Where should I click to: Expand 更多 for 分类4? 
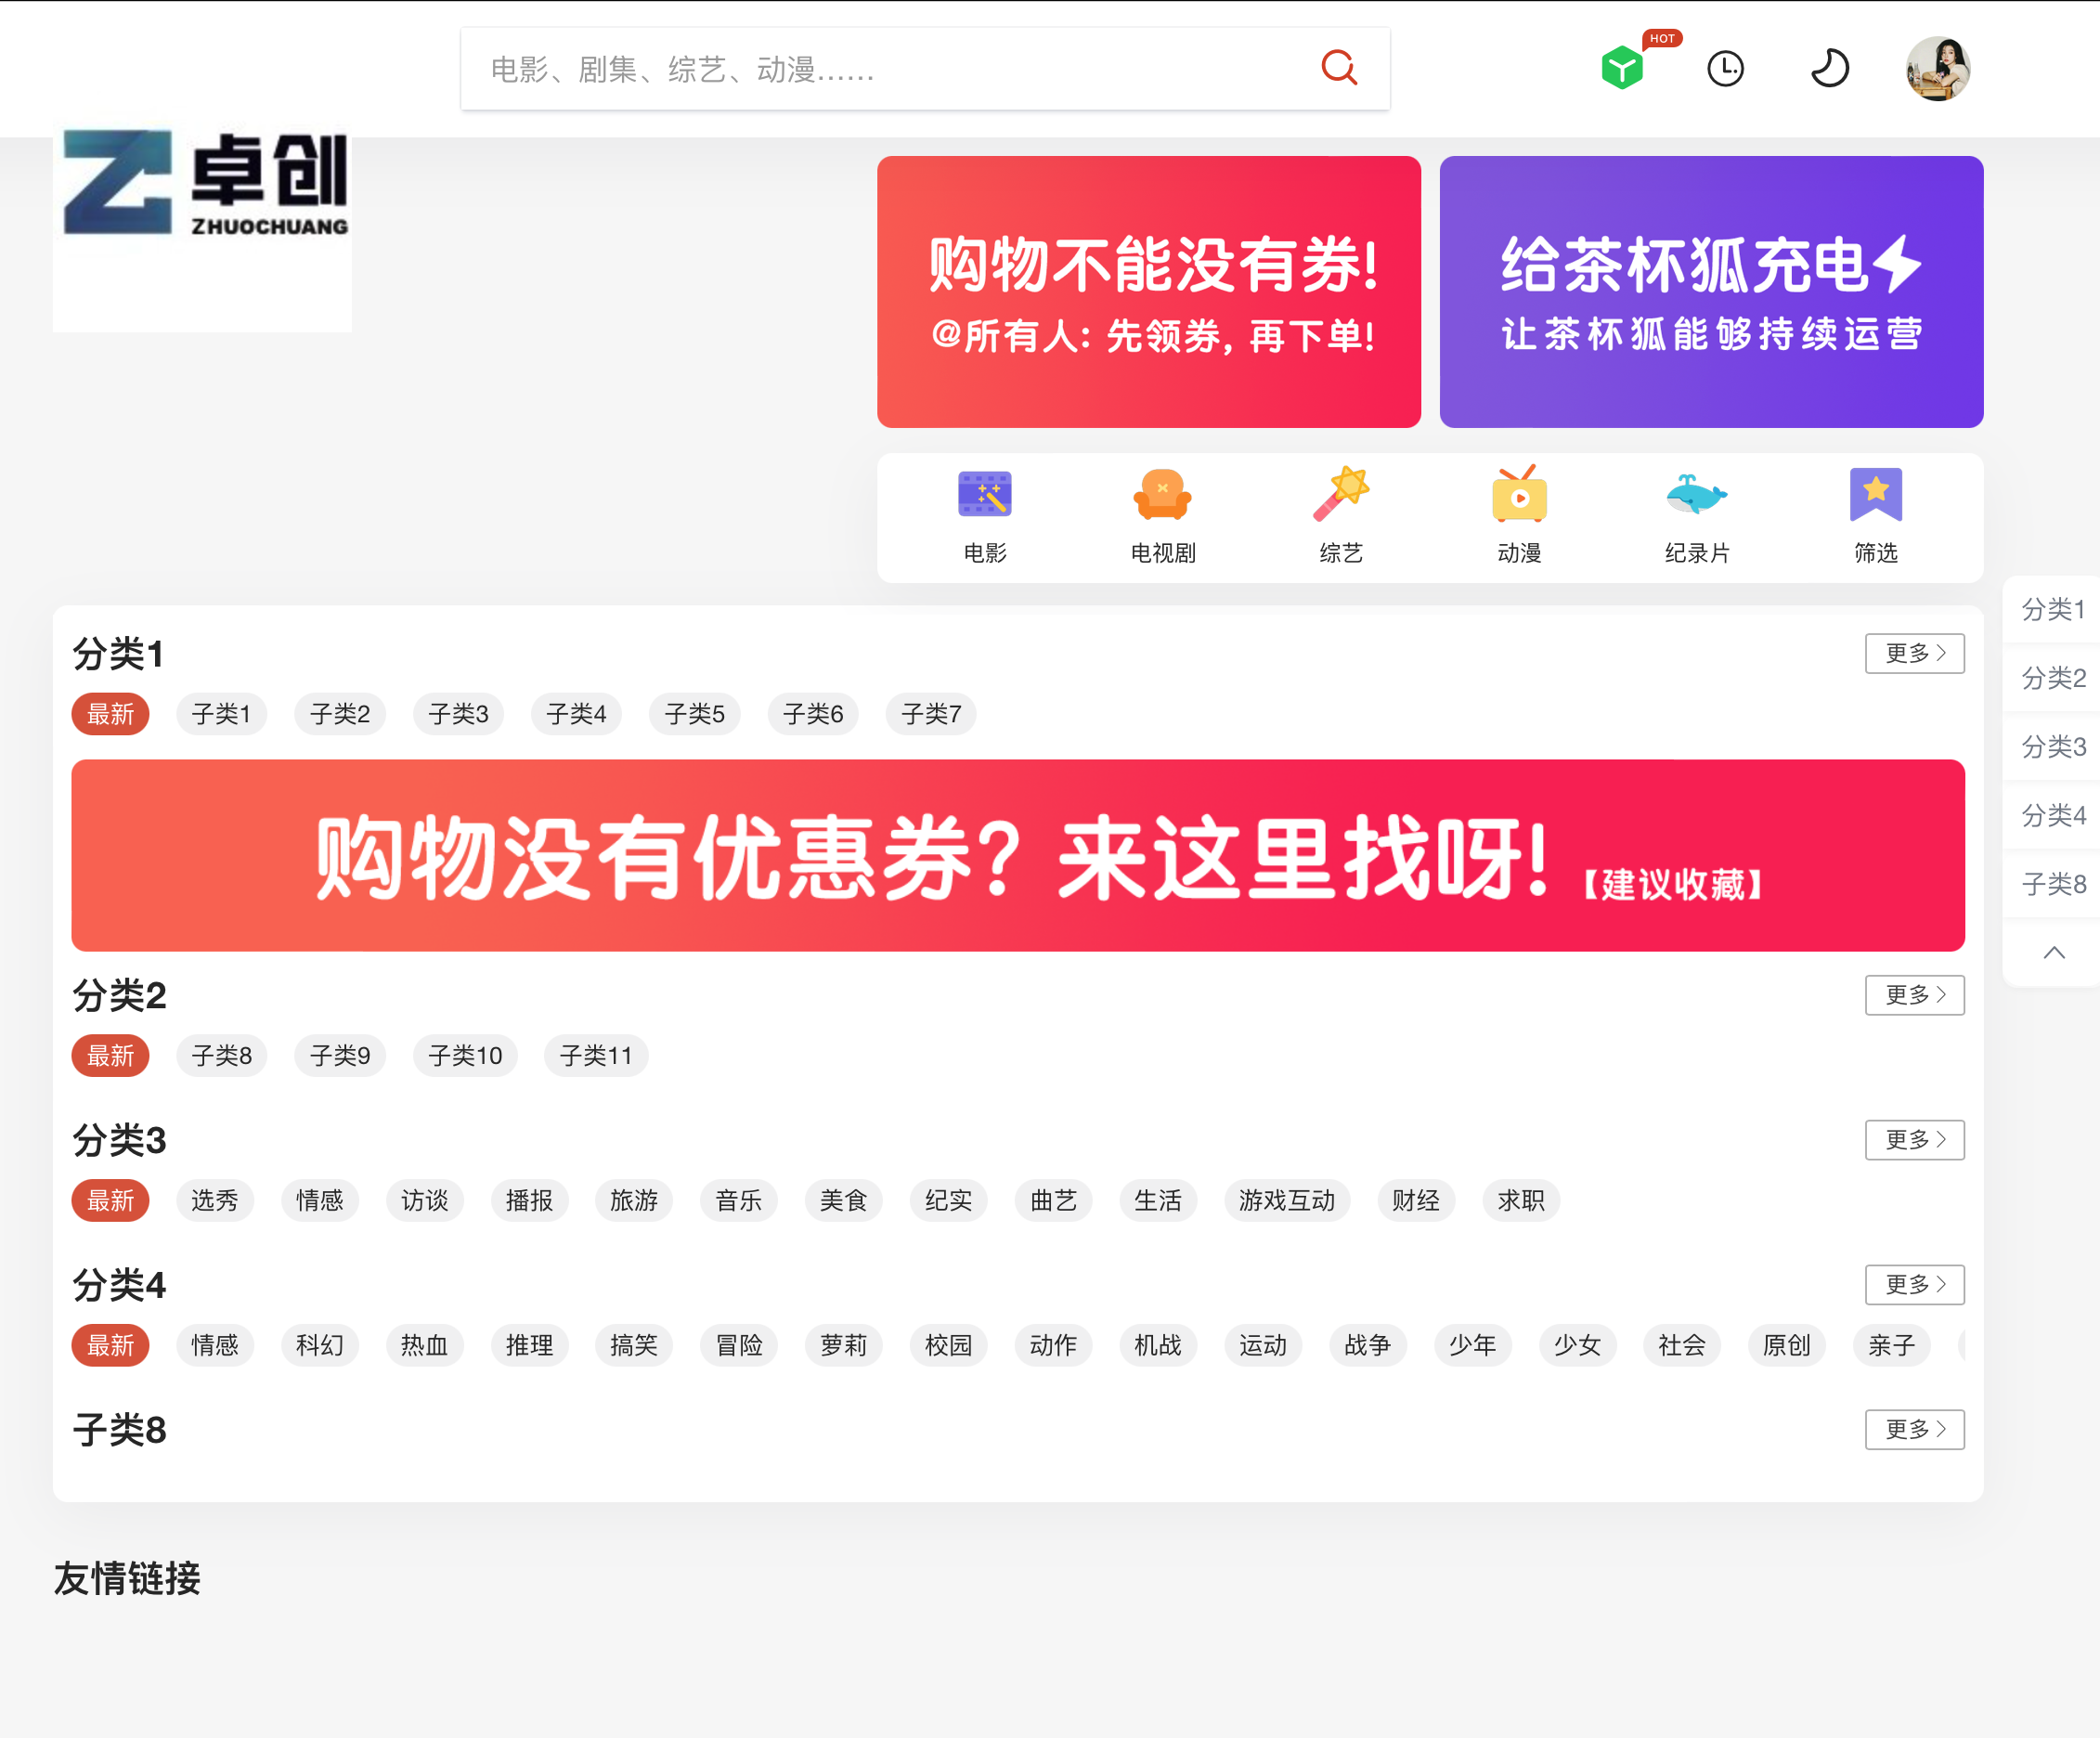tap(1914, 1285)
